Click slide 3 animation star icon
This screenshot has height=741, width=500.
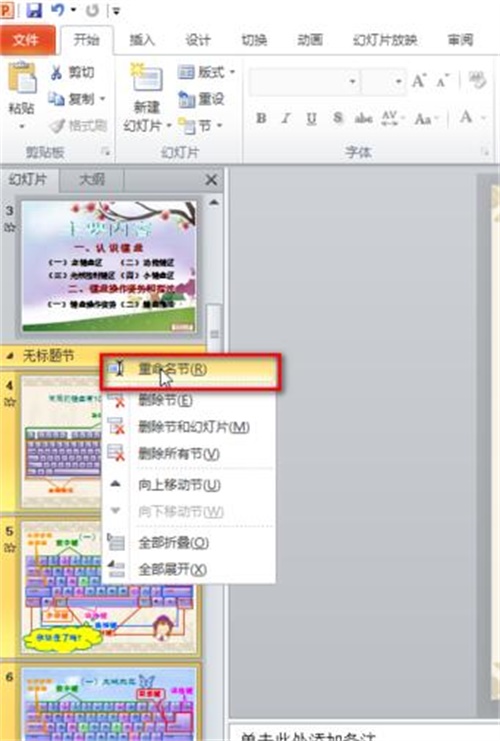(9, 227)
